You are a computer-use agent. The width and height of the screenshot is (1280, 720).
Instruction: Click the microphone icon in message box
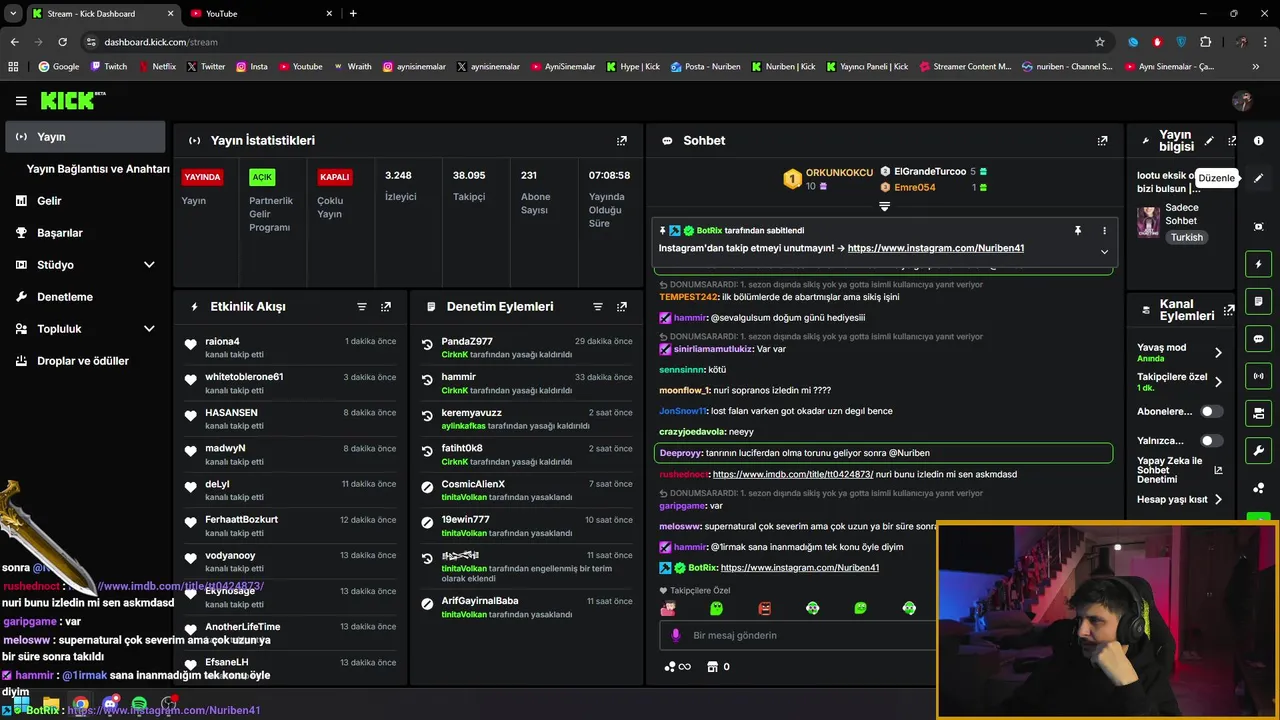click(676, 635)
